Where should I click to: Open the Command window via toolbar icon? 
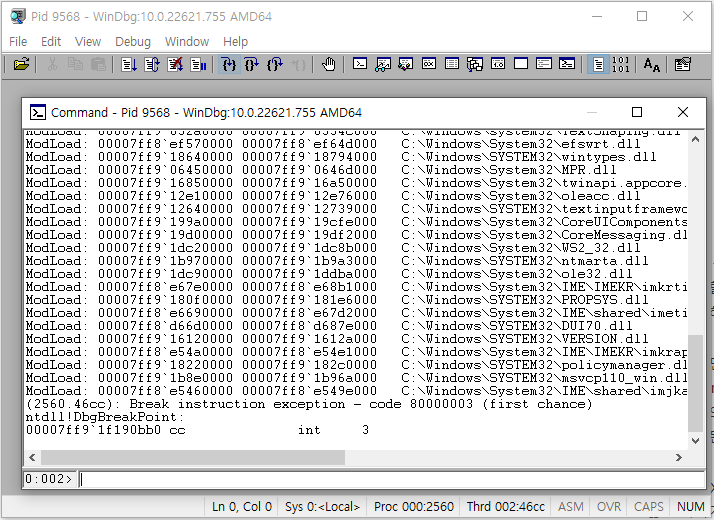[x=360, y=64]
